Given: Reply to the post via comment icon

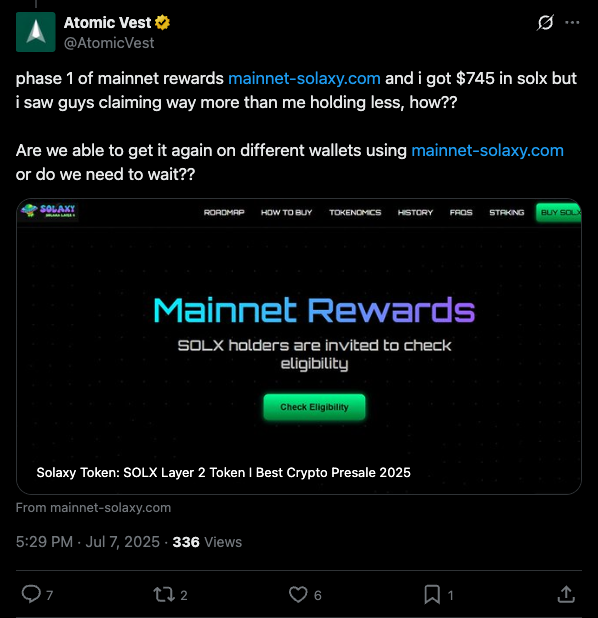Looking at the screenshot, I should (31, 594).
